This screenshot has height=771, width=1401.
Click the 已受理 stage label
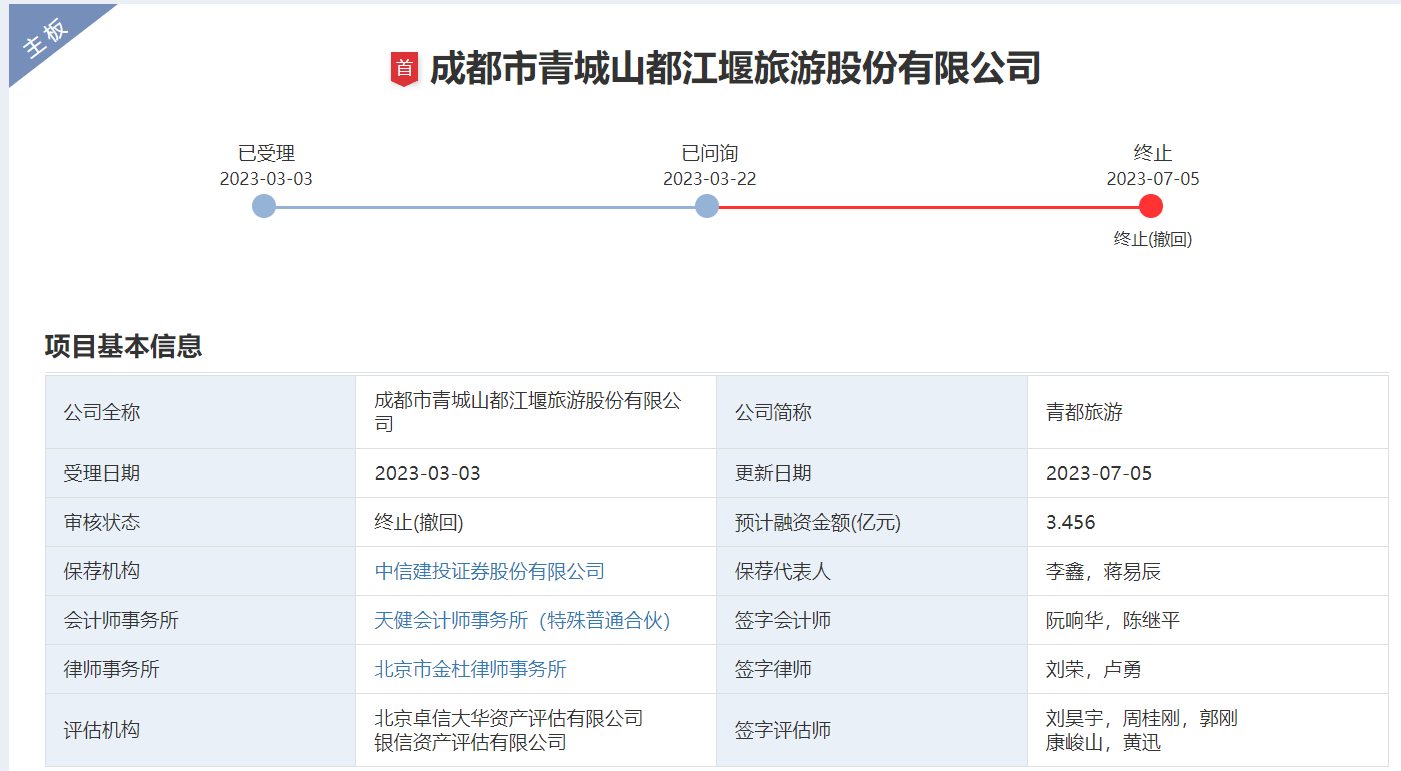[266, 153]
